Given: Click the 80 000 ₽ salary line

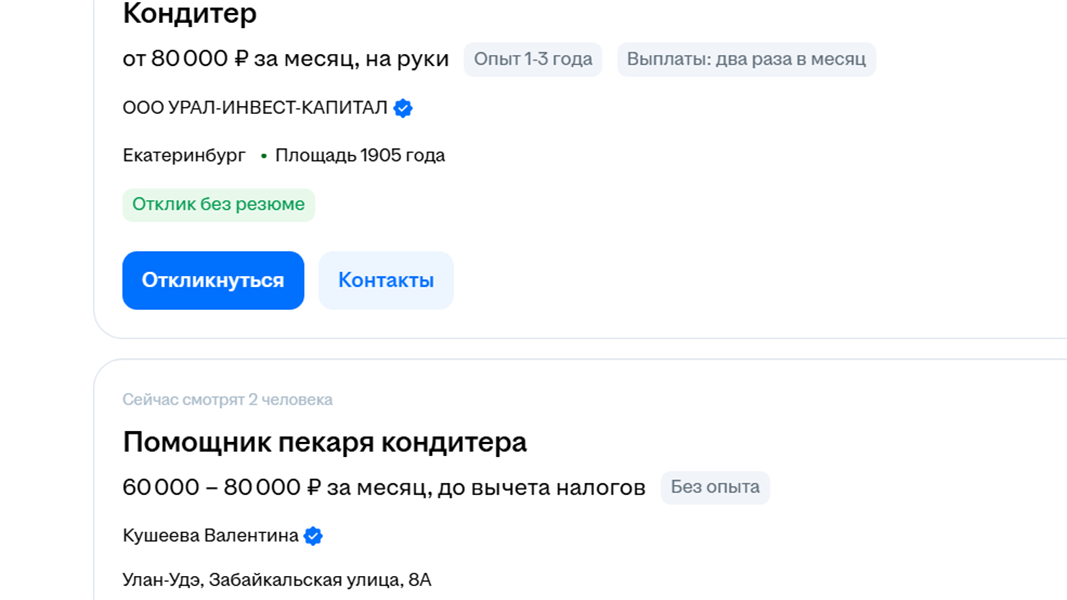Looking at the screenshot, I should (x=285, y=59).
